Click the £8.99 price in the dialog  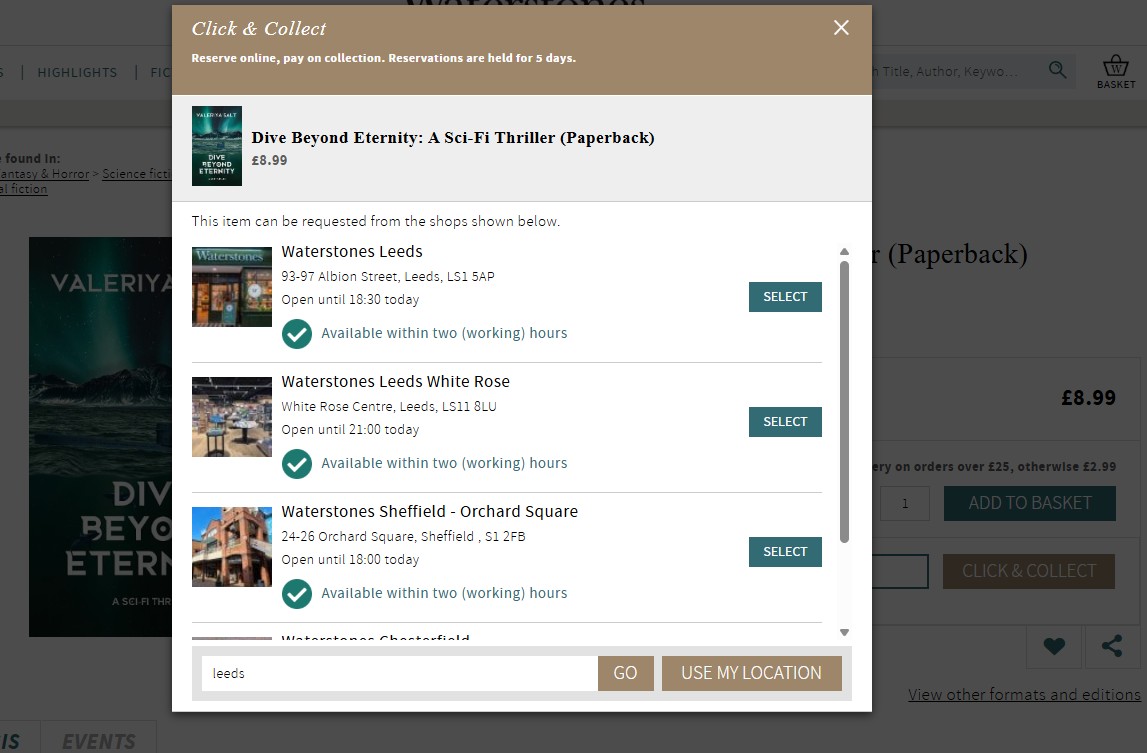pos(269,160)
